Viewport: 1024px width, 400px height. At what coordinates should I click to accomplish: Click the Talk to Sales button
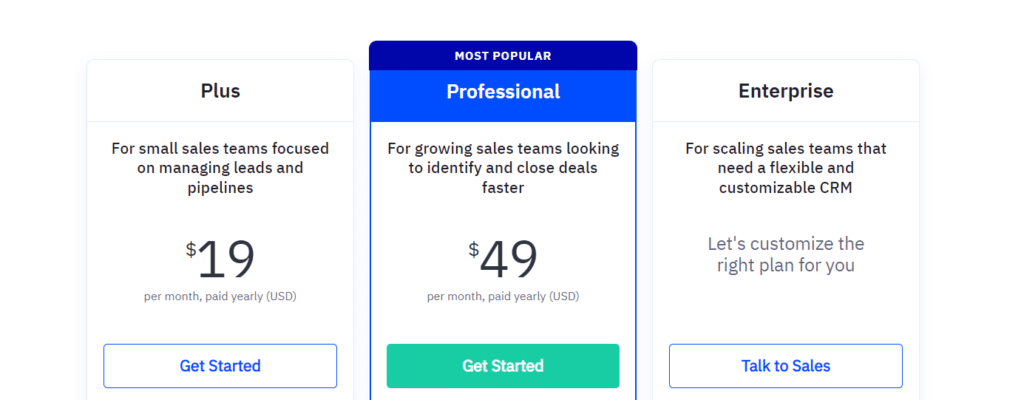tap(786, 366)
